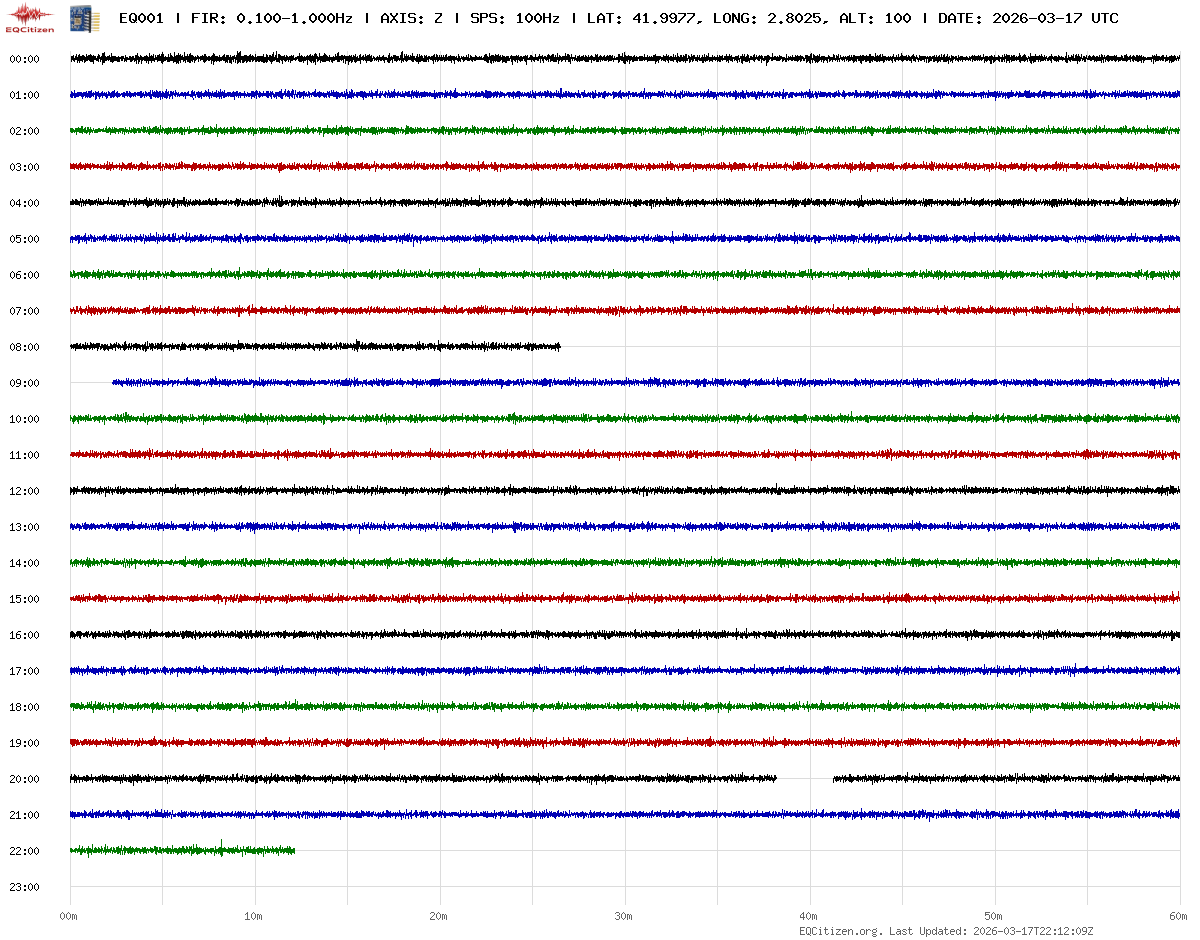
Task: Select the 08:00 hour label
Action: pos(24,347)
